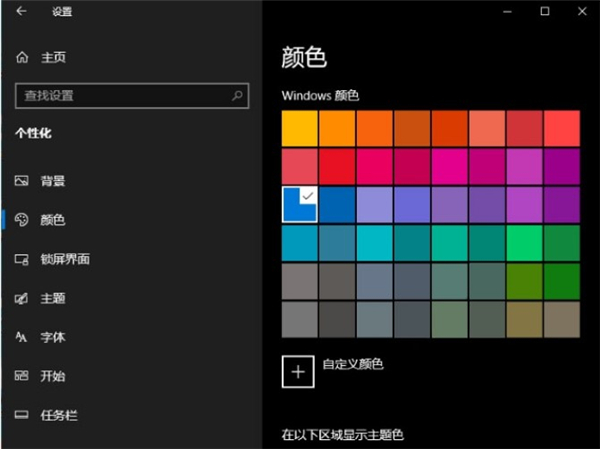Viewport: 600px width, 449px height.
Task: Click the 开始 start tiles icon
Action: [21, 376]
